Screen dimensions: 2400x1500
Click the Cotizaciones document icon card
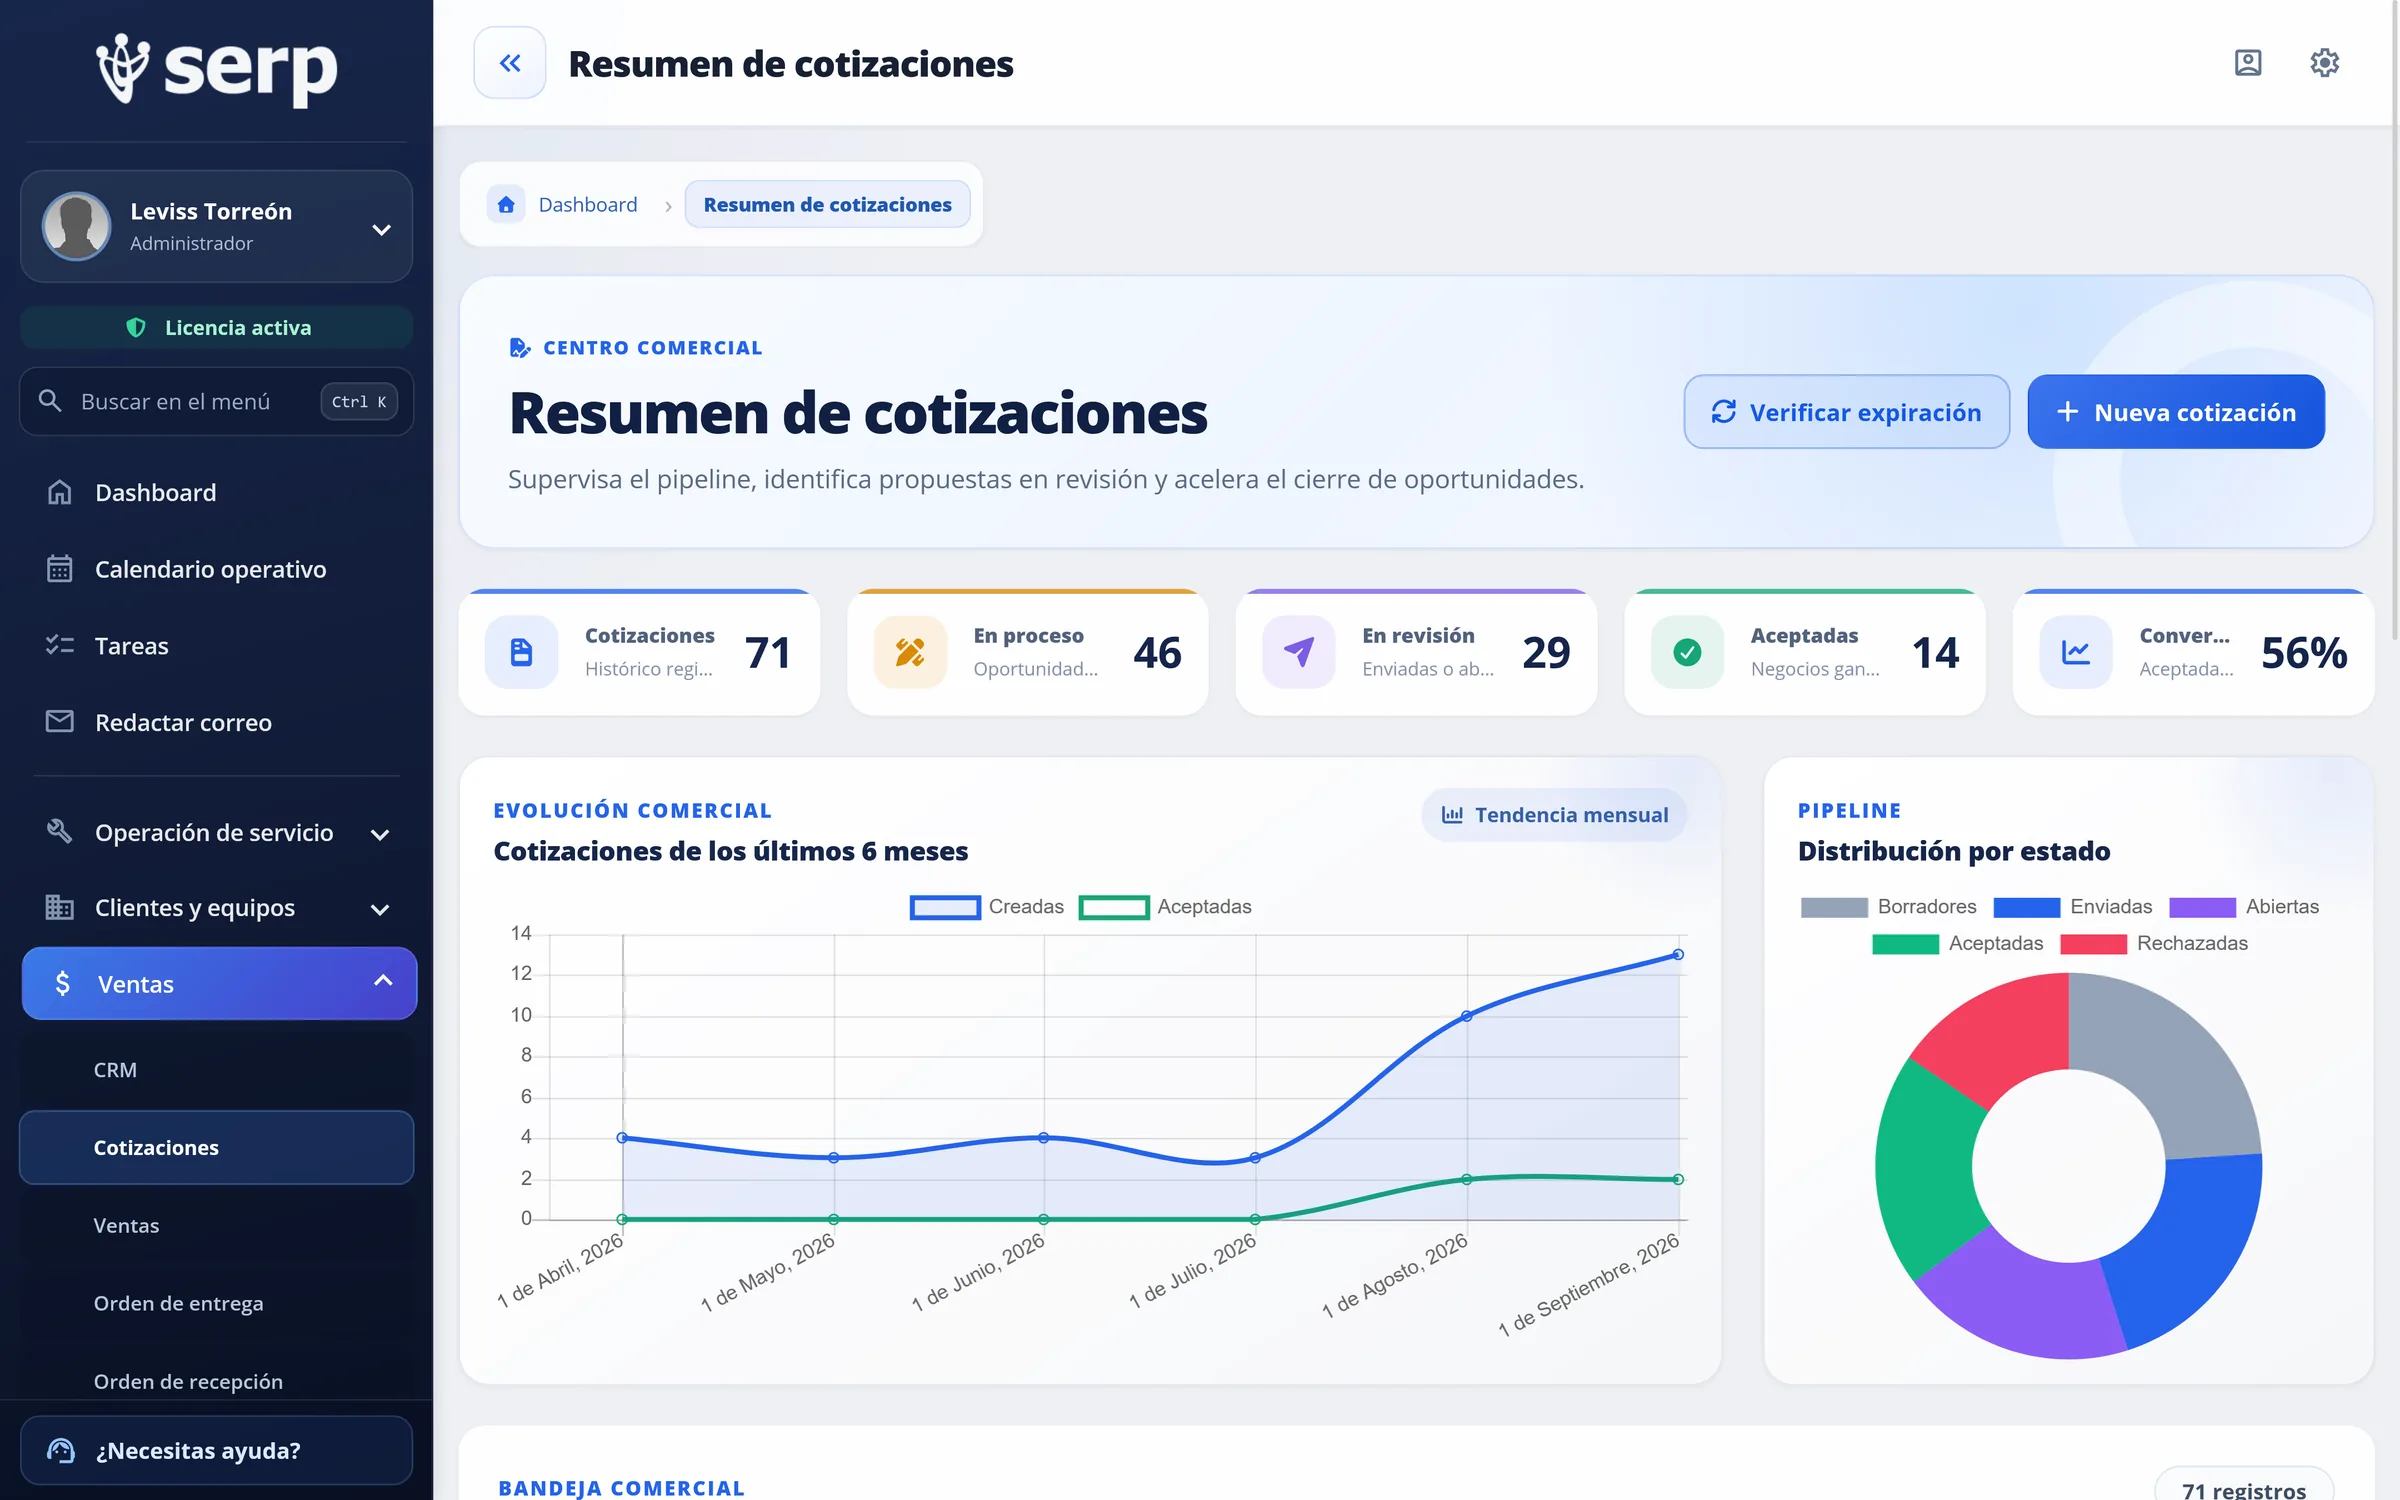[521, 652]
